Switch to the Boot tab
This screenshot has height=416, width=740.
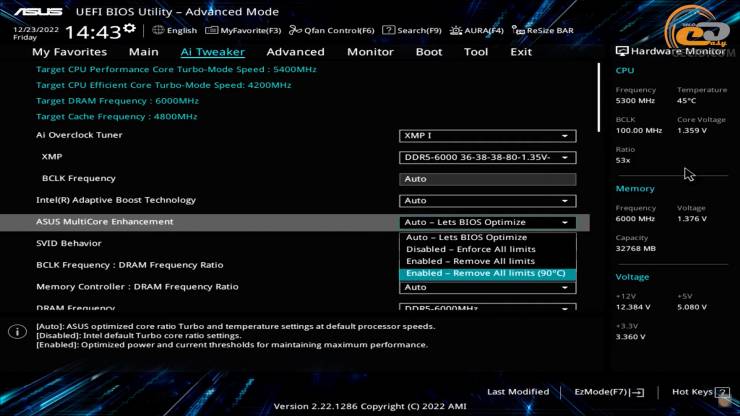tap(429, 52)
